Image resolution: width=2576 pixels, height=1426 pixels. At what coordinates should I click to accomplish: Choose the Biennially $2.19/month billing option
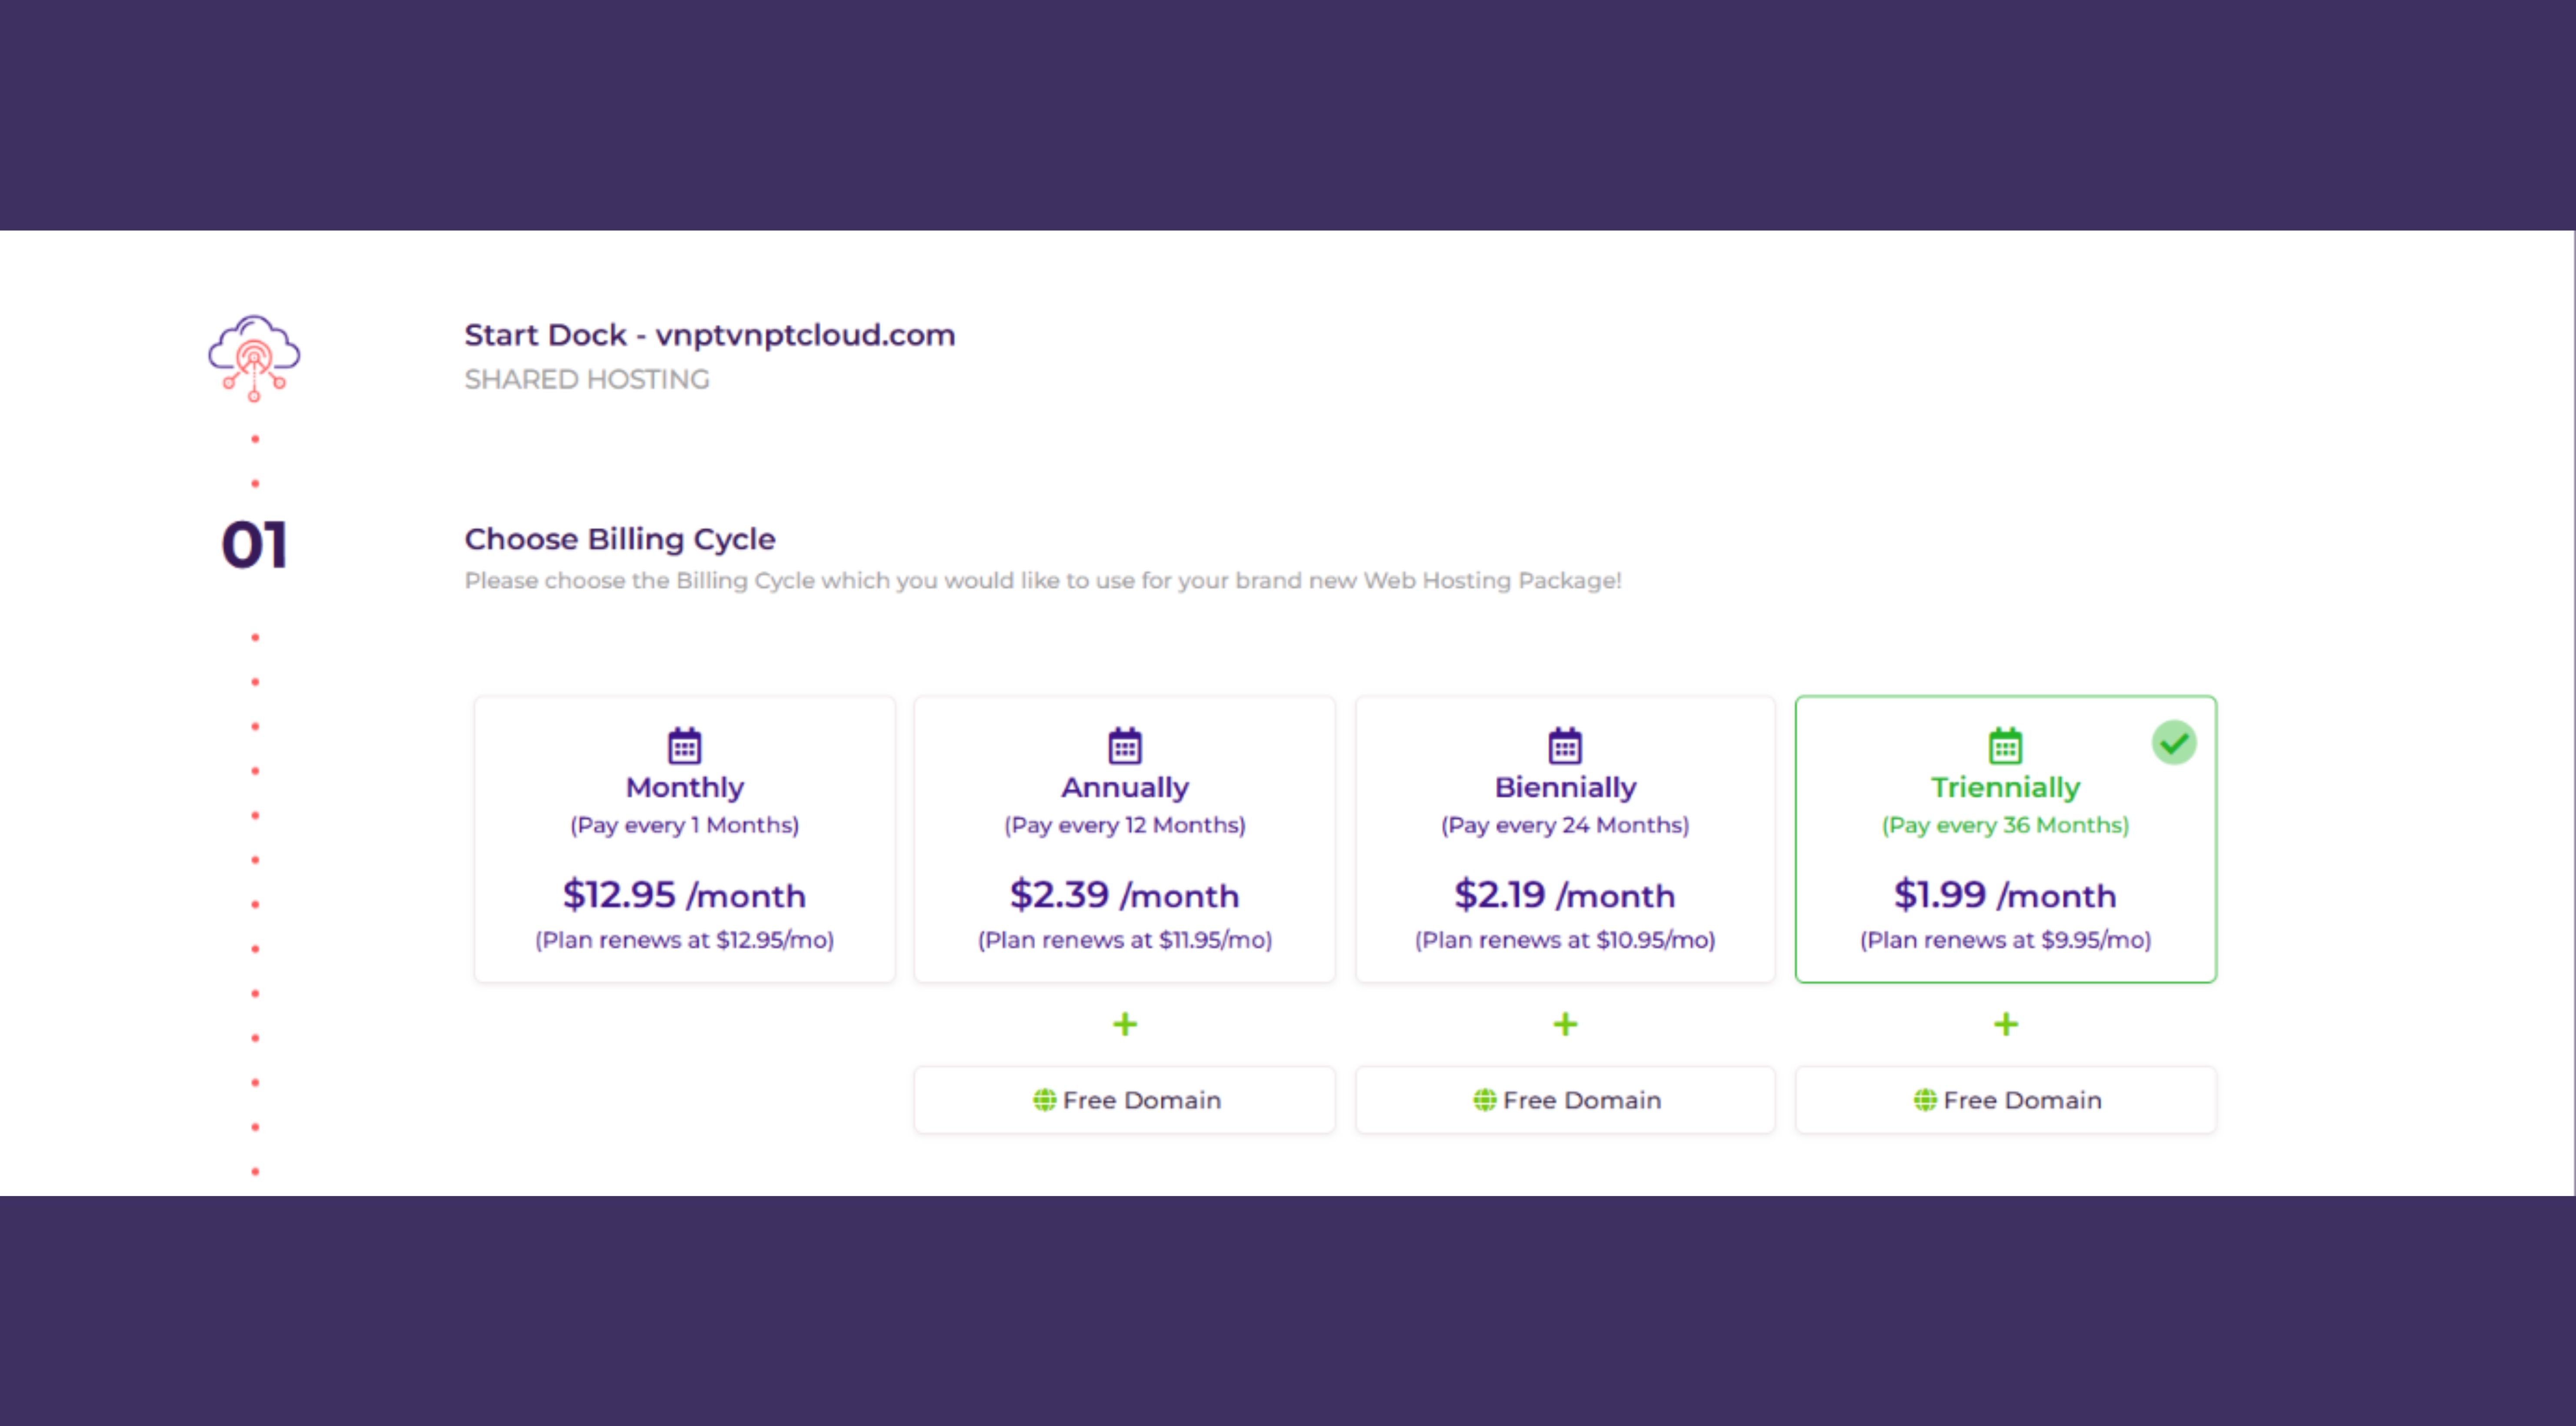click(1565, 839)
